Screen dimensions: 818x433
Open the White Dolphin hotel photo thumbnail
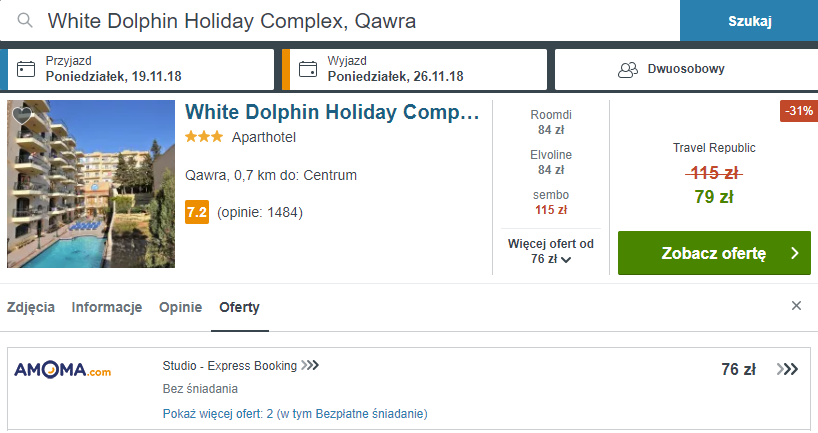(91, 184)
